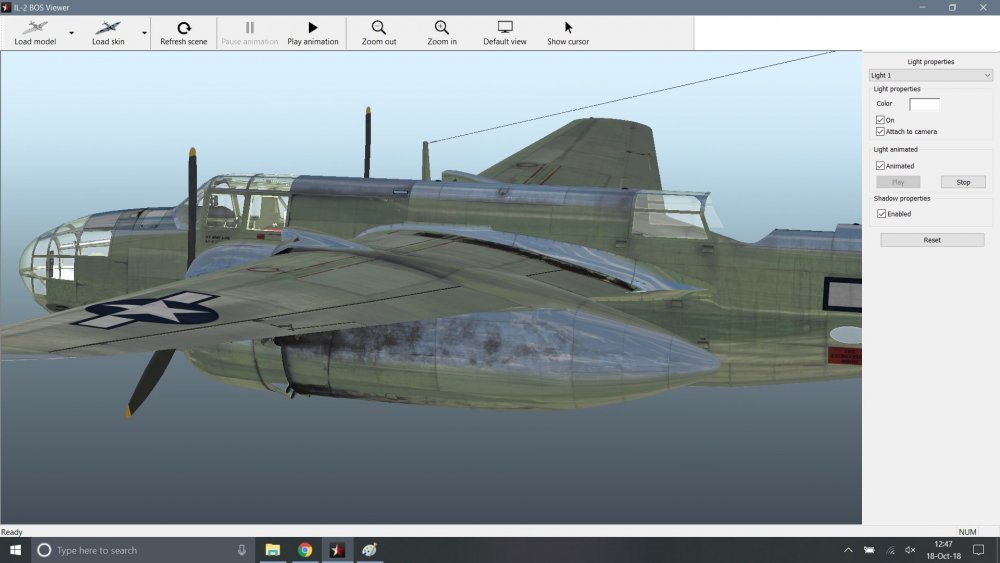Viewport: 1000px width, 563px height.
Task: Expand the Load skin dropdown arrow
Action: [x=144, y=33]
